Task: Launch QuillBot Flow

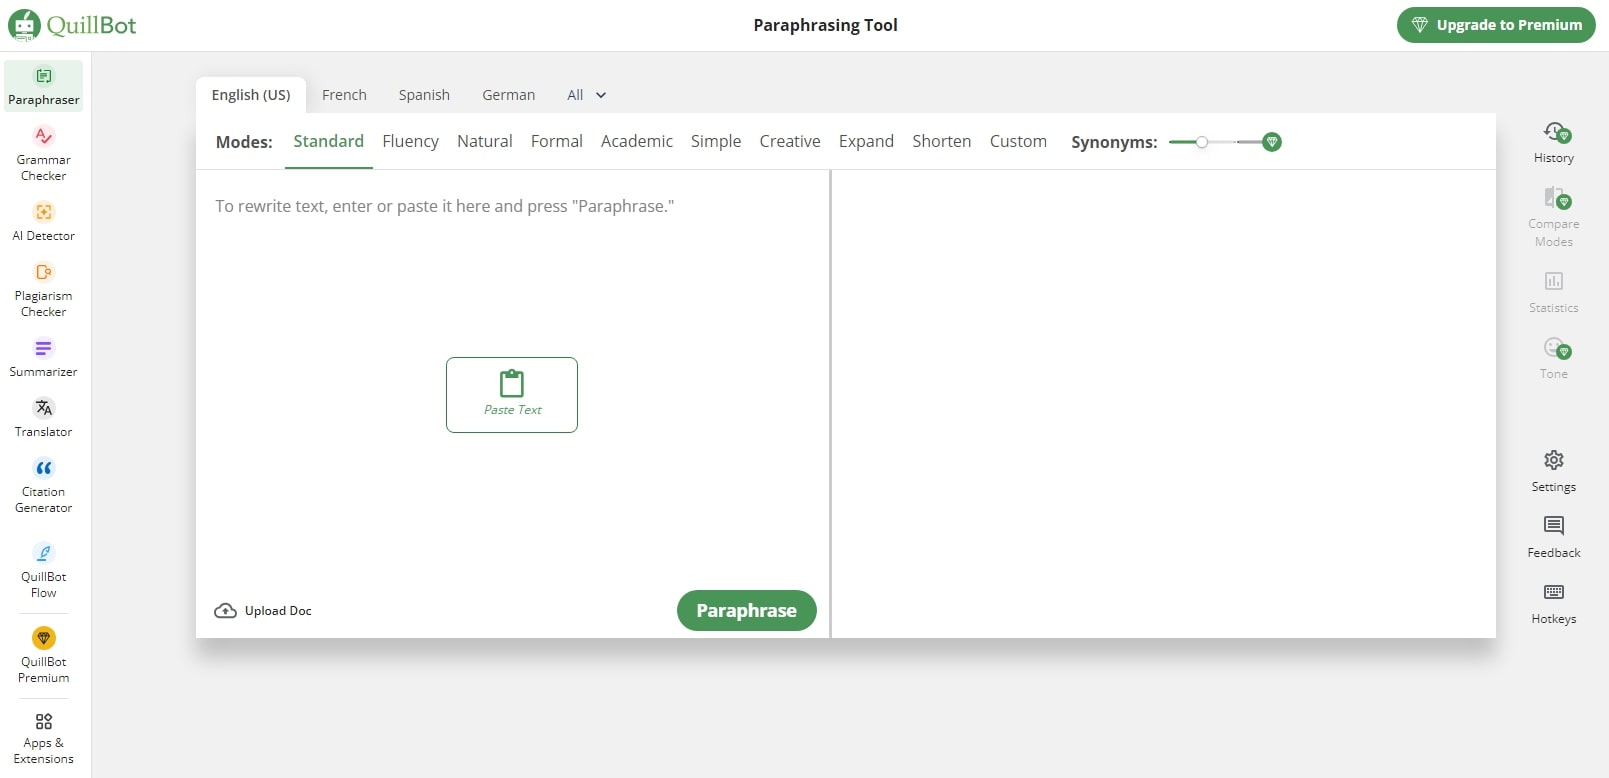Action: coord(43,570)
